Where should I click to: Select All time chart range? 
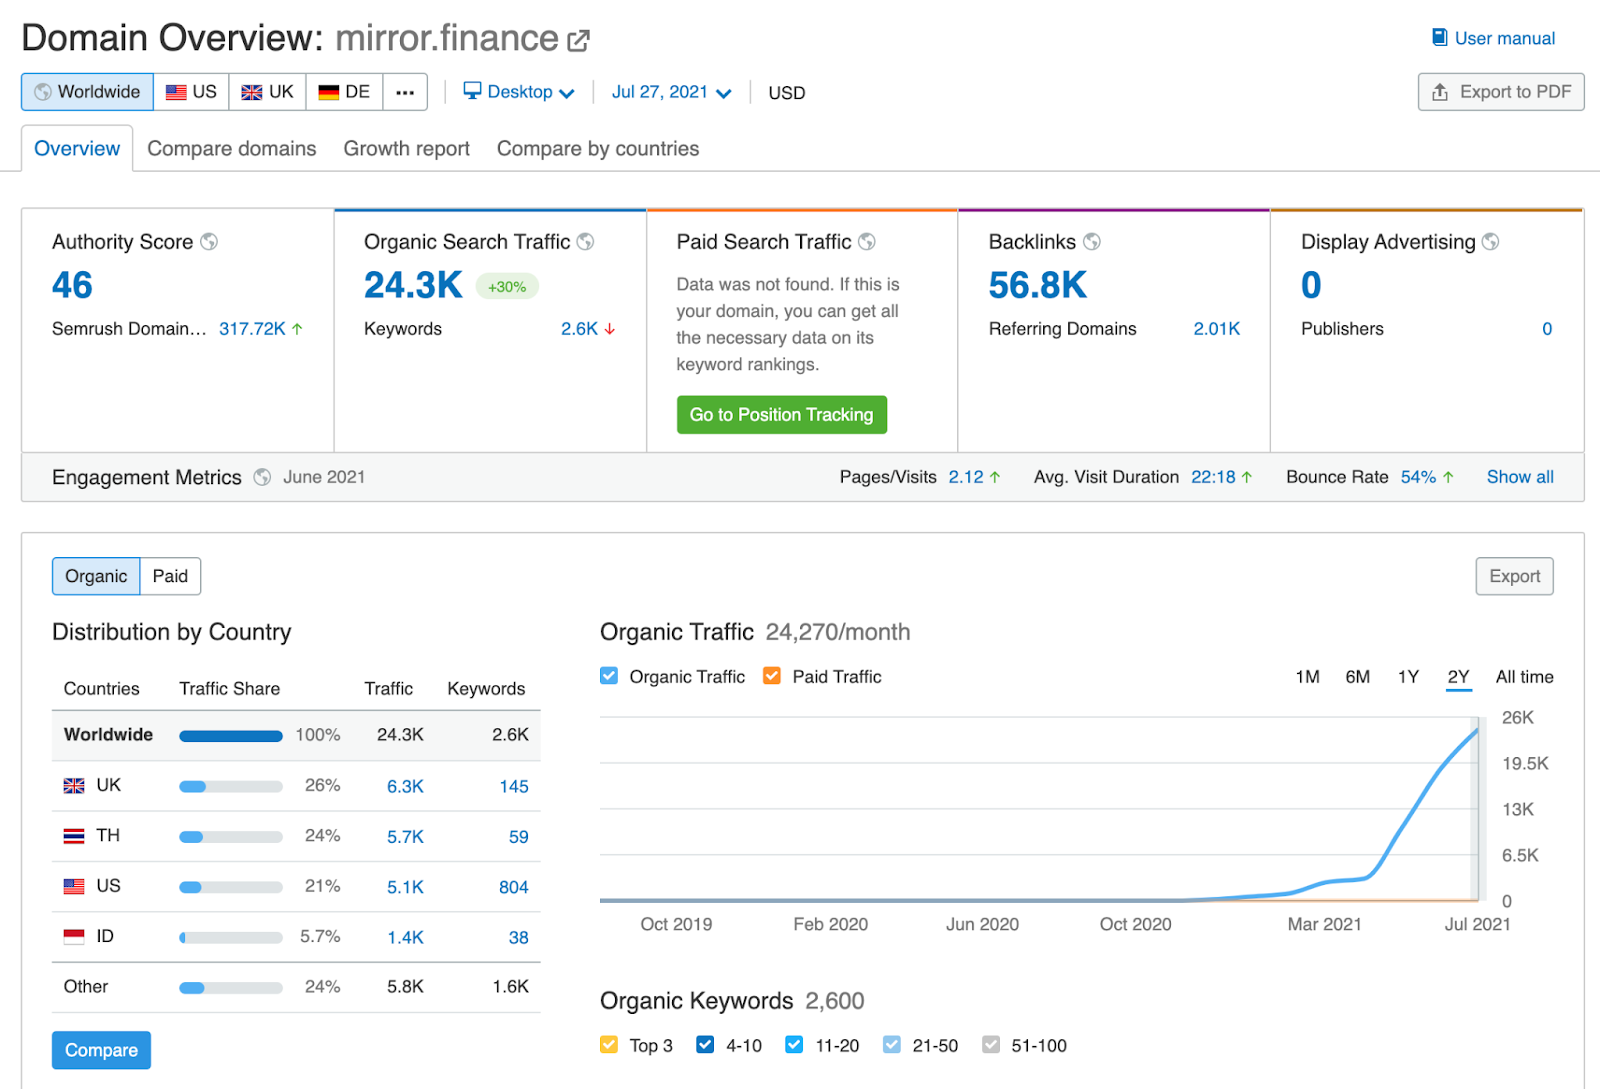coord(1525,677)
